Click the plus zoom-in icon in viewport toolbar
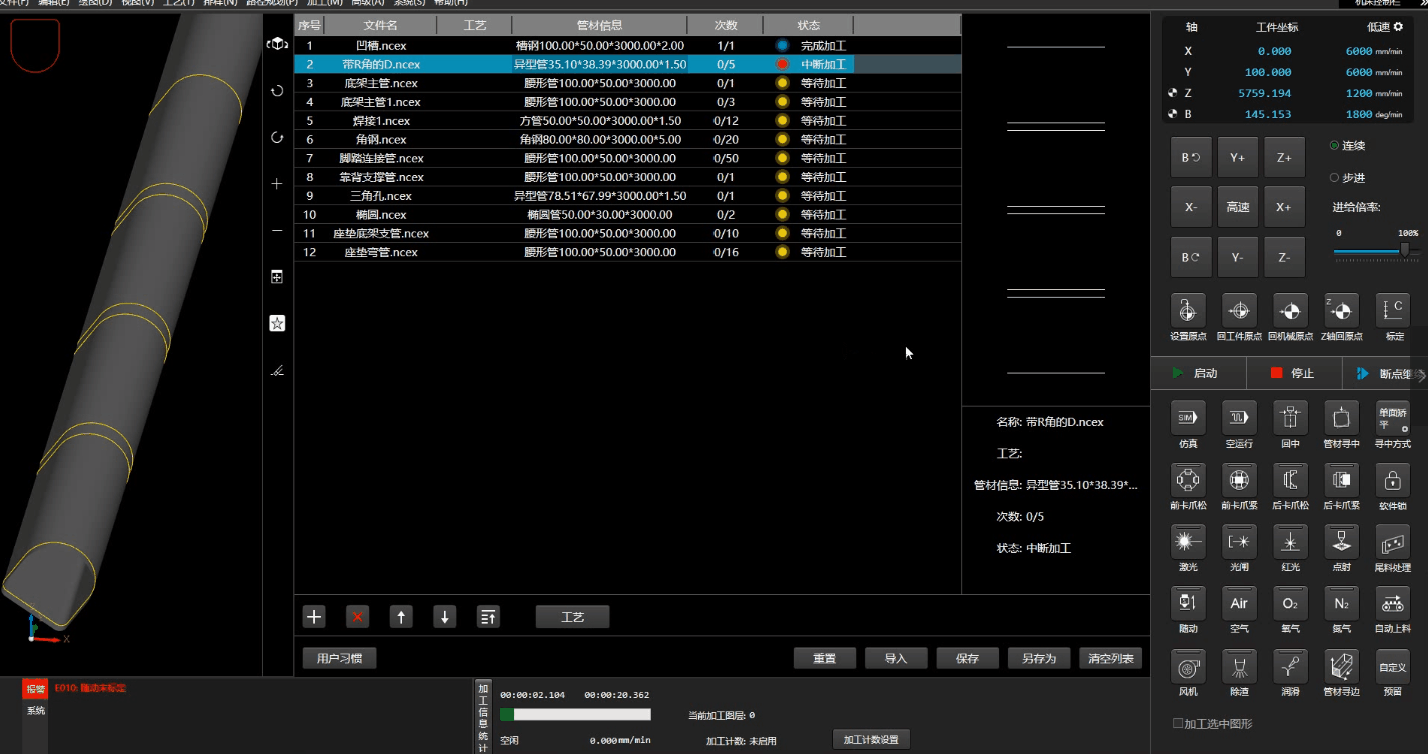The width and height of the screenshot is (1428, 754). click(277, 184)
